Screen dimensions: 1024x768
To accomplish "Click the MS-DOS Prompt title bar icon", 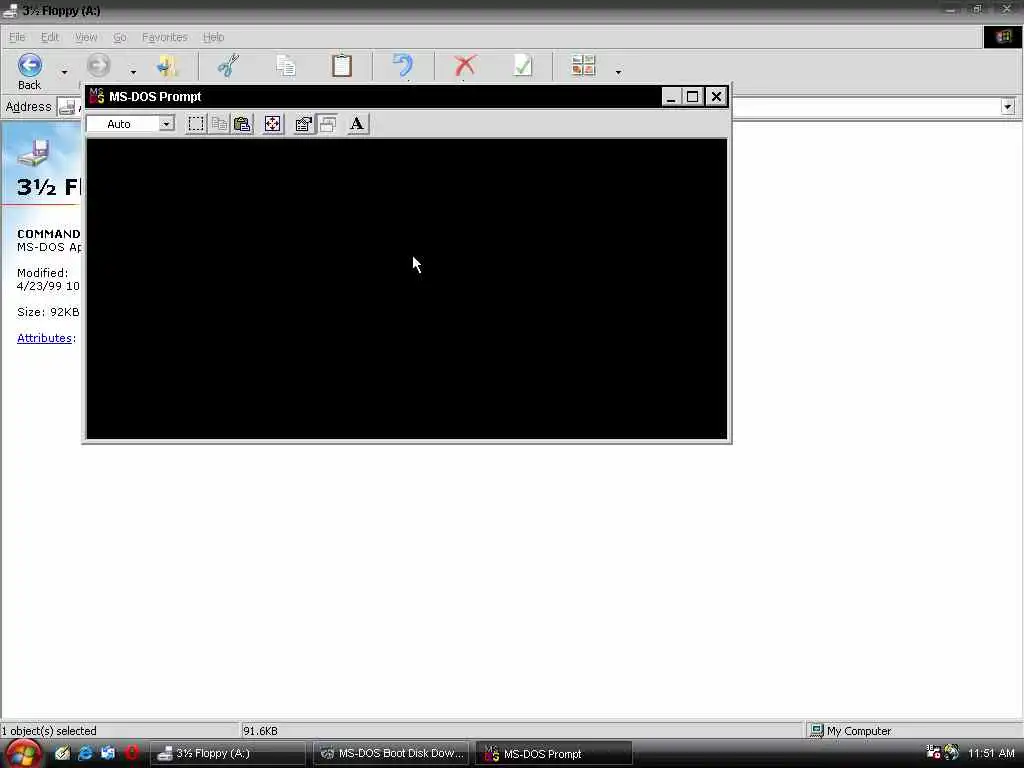I will point(97,96).
